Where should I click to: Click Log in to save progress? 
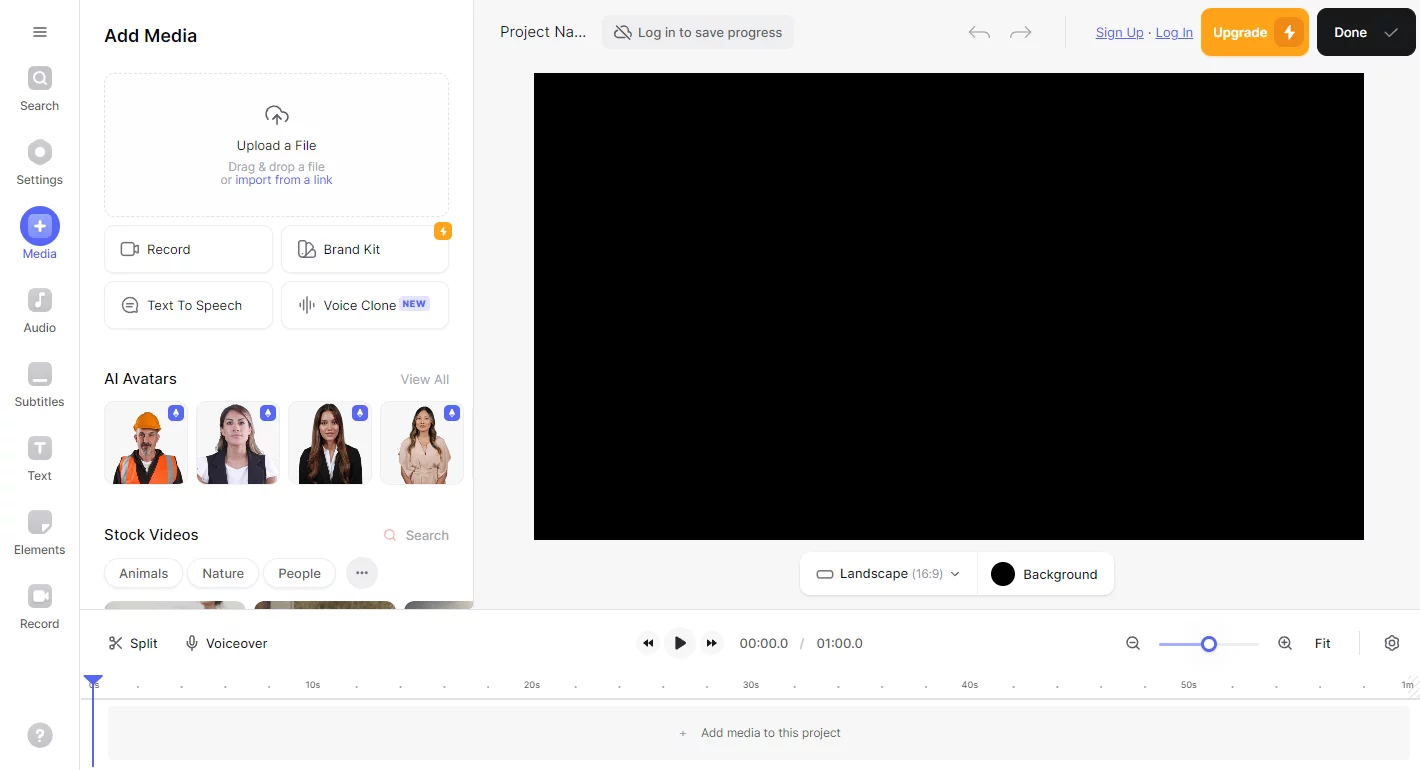[x=698, y=32]
